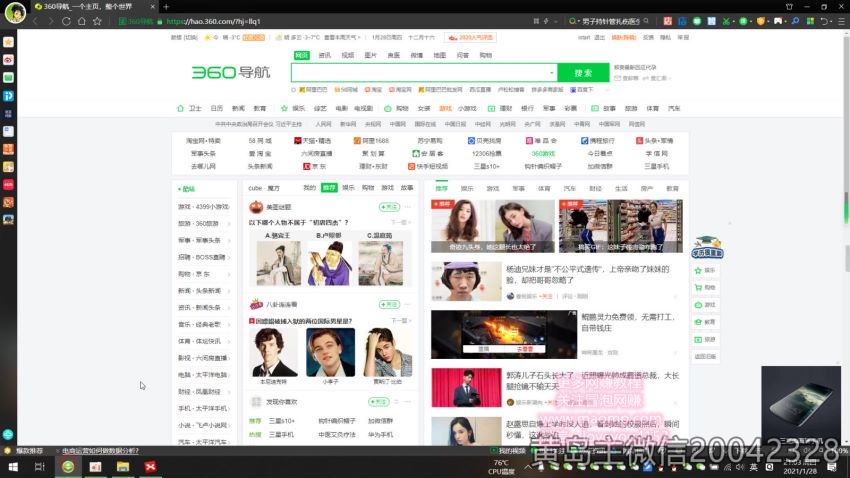The width and height of the screenshot is (850, 478).
Task: Open the user avatar at top-left of browser
Action: pos(15,12)
